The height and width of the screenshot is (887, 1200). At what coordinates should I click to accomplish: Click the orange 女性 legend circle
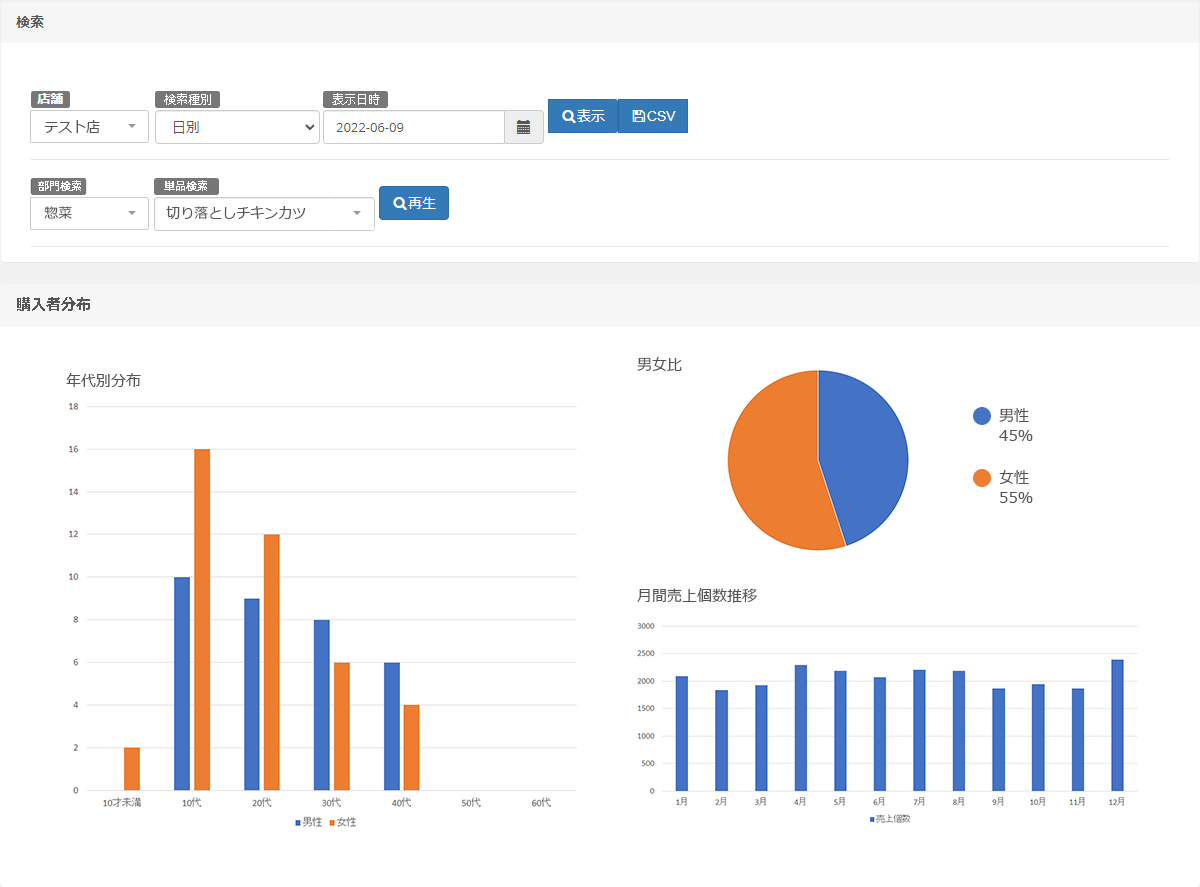(982, 478)
